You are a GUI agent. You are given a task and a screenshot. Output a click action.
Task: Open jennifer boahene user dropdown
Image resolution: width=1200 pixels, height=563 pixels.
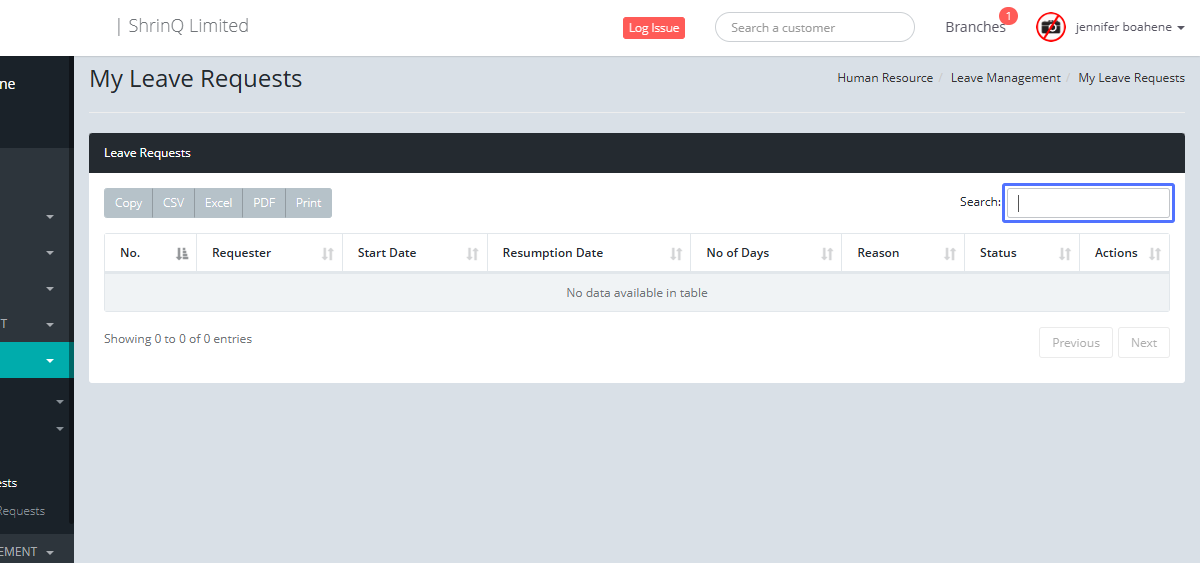point(1130,27)
